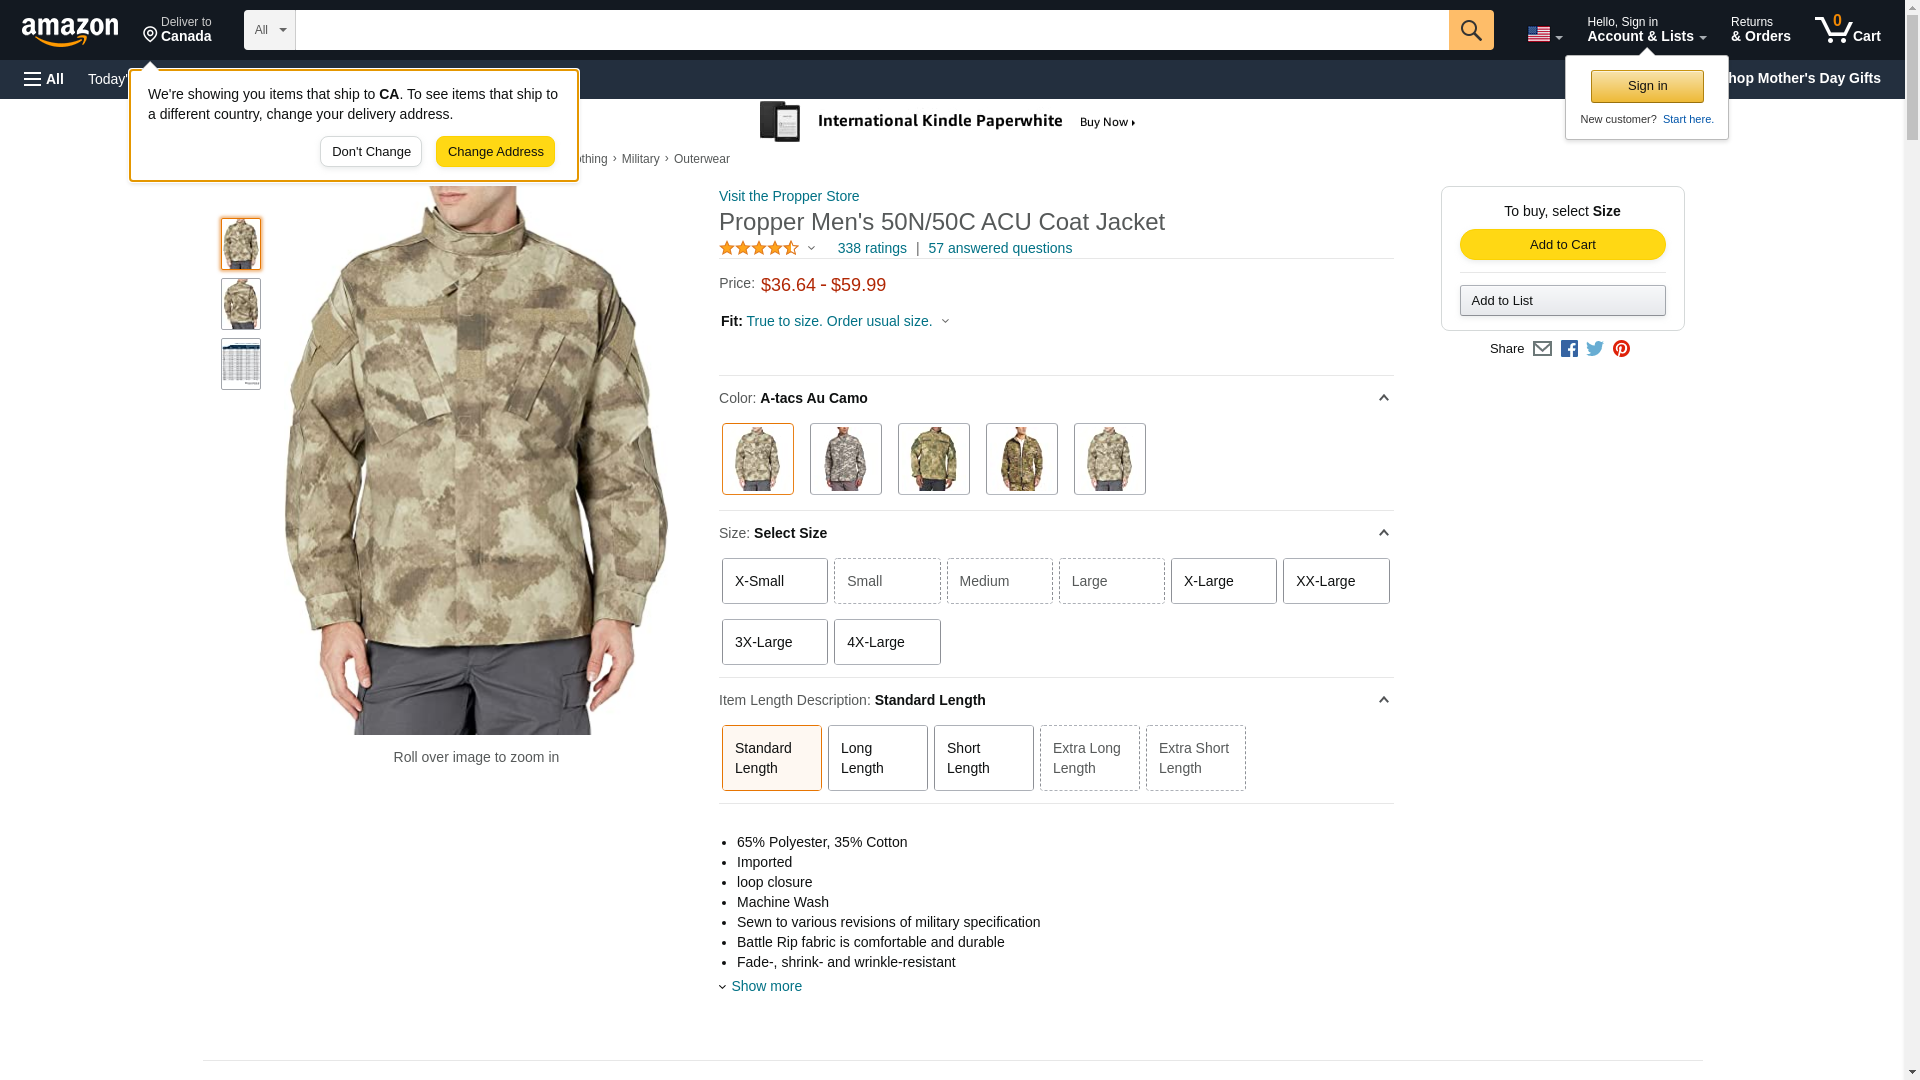Select X-Large size option

pos(1223,581)
